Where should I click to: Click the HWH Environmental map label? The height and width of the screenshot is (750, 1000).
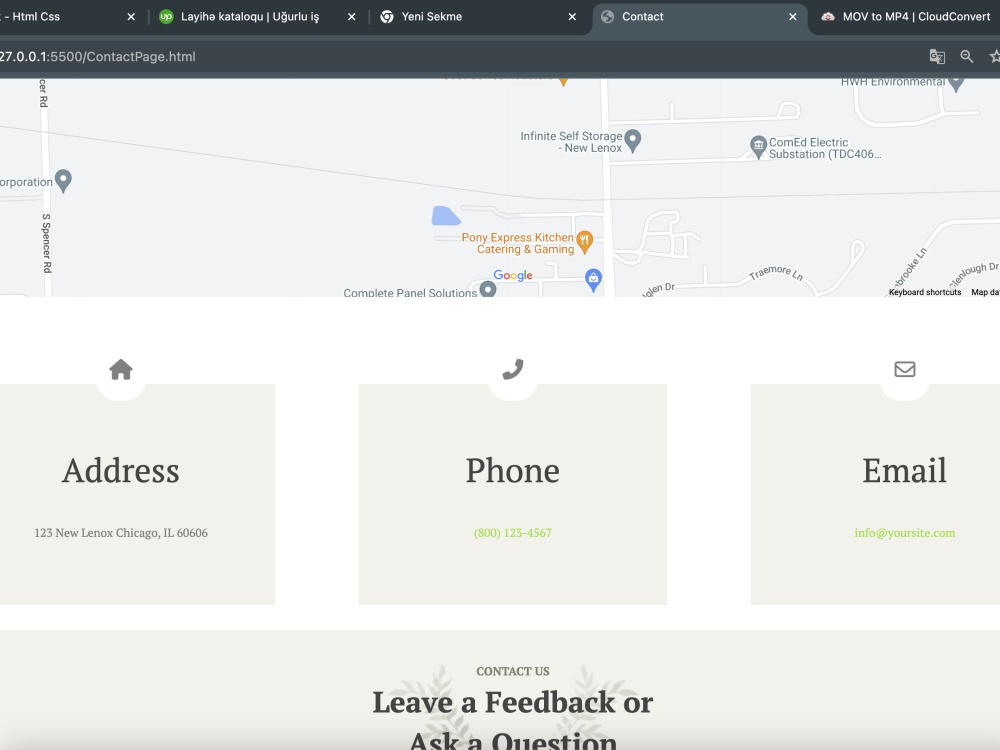click(893, 82)
